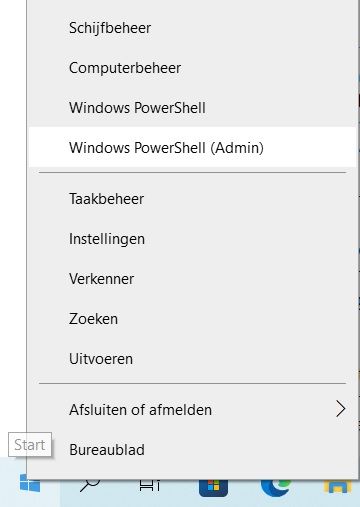Expand the Afsluiten of afmelden submenu arrow
360x507 pixels.
coord(341,409)
